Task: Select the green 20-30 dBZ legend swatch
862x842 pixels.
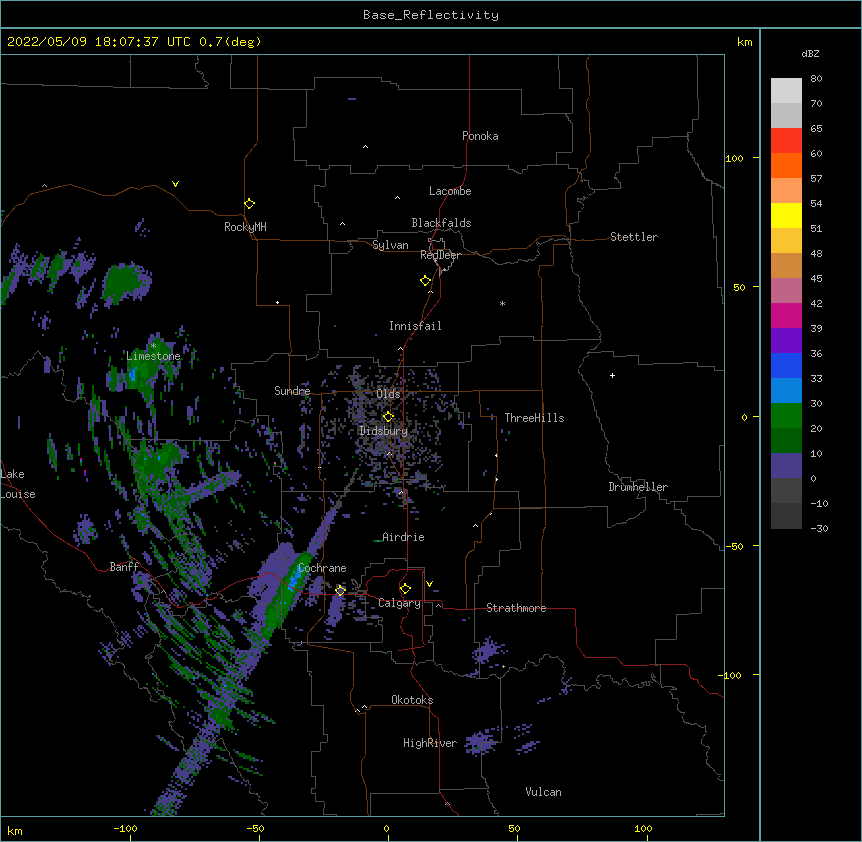Action: [786, 416]
